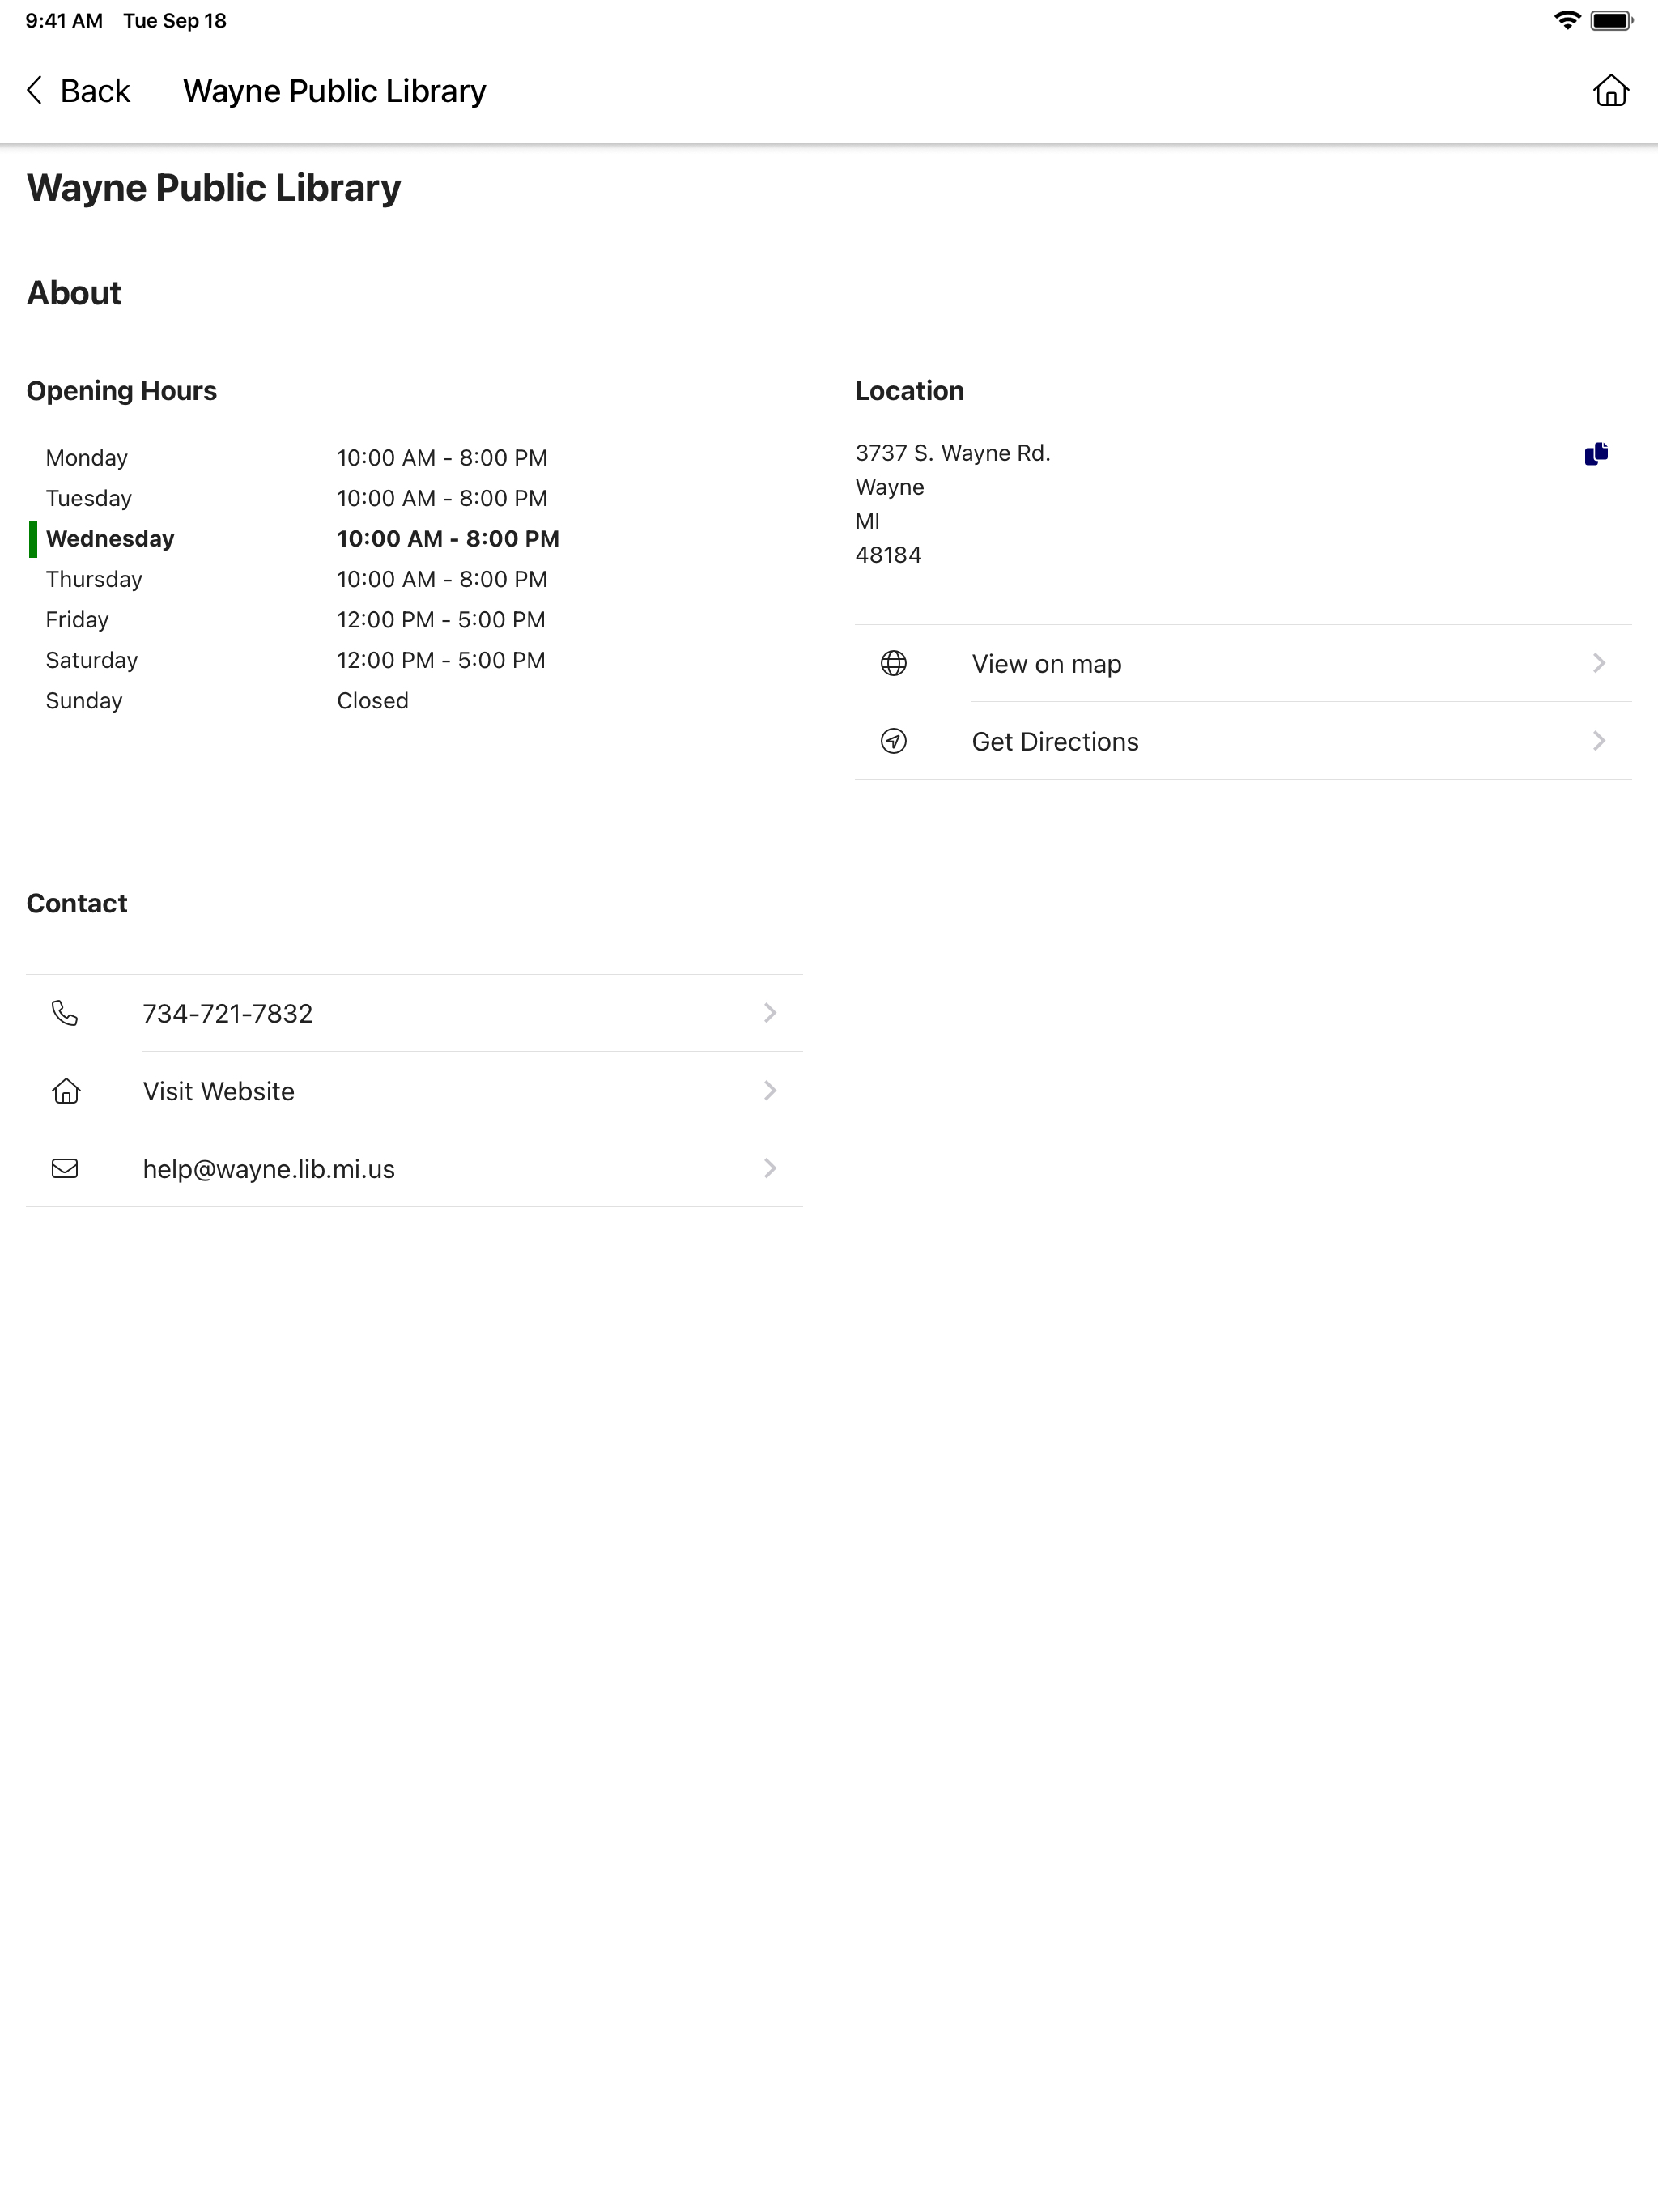1658x2212 pixels.
Task: Open the chevron next to help@wayne.lib.mi.us
Action: (770, 1168)
